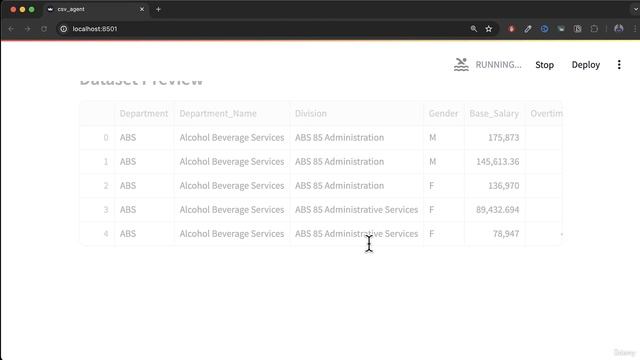Open the extensions puzzle icon
The width and height of the screenshot is (640, 360).
click(594, 29)
